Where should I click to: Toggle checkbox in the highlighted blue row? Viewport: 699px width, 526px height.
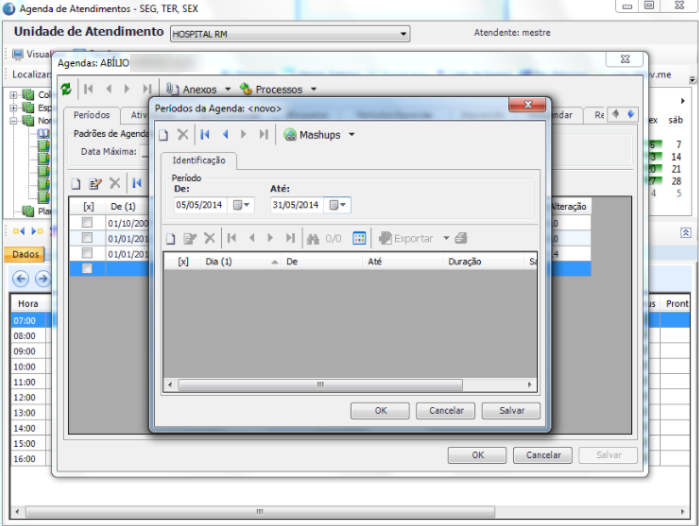[x=87, y=268]
